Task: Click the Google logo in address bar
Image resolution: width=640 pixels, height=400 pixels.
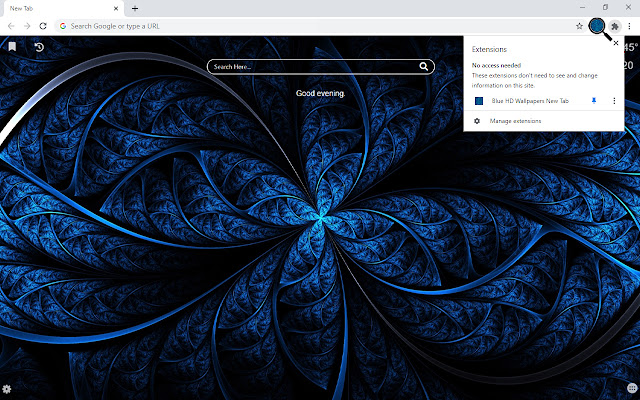Action: coord(63,26)
